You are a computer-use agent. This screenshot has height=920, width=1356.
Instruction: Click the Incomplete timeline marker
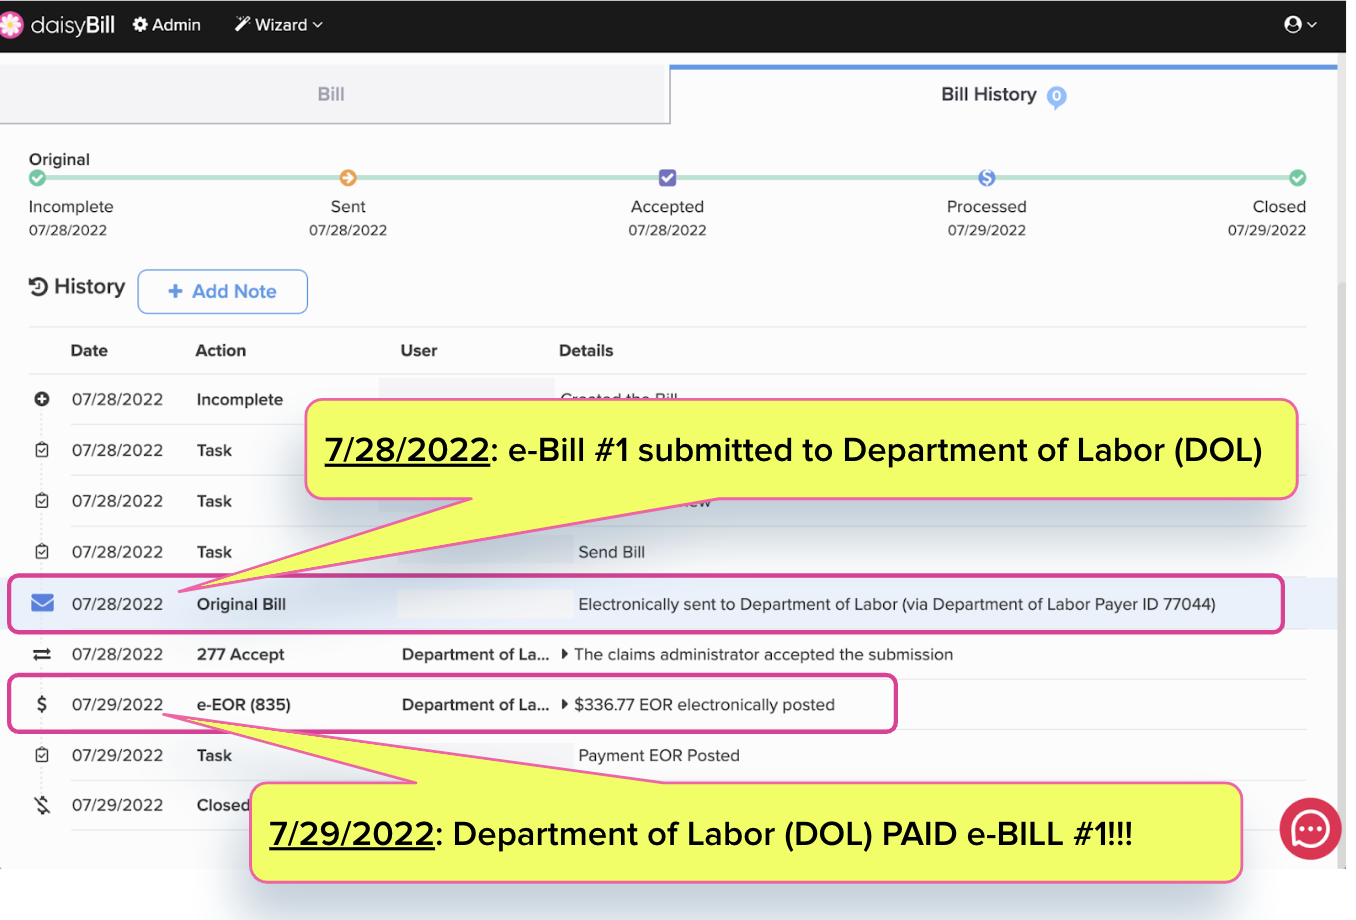pos(37,178)
